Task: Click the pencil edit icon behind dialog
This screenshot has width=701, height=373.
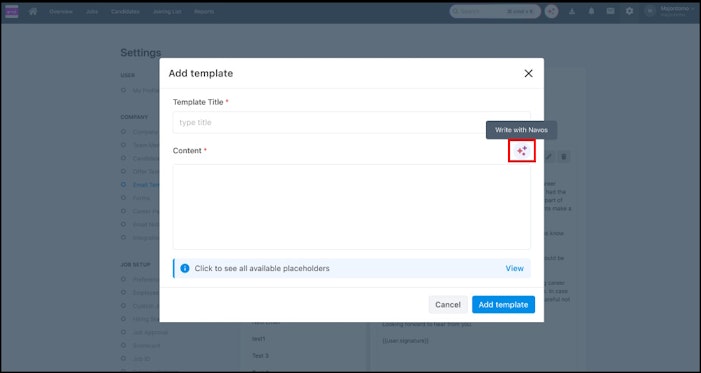Action: (x=549, y=157)
